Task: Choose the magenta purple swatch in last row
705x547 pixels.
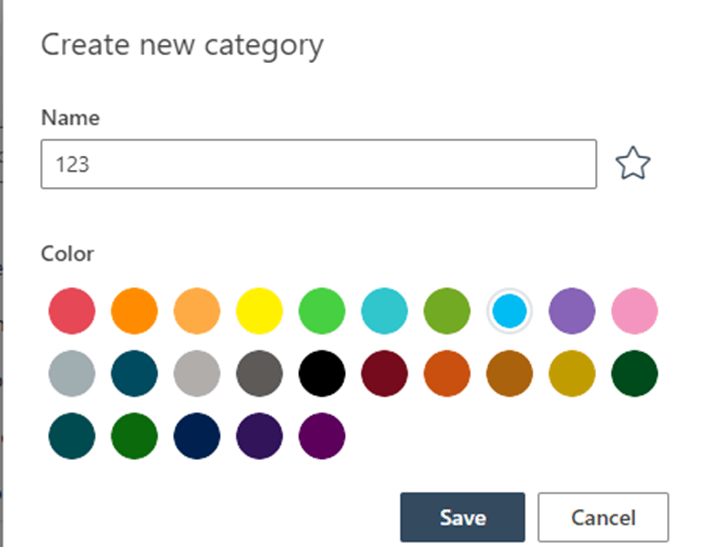Action: click(322, 437)
